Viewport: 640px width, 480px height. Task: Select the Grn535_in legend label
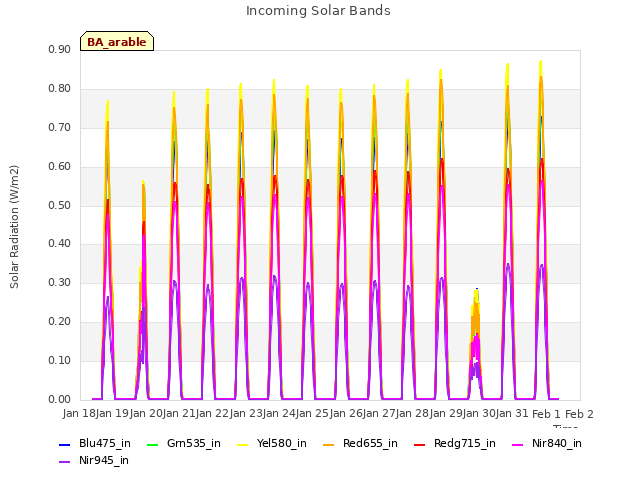pyautogui.click(x=194, y=444)
